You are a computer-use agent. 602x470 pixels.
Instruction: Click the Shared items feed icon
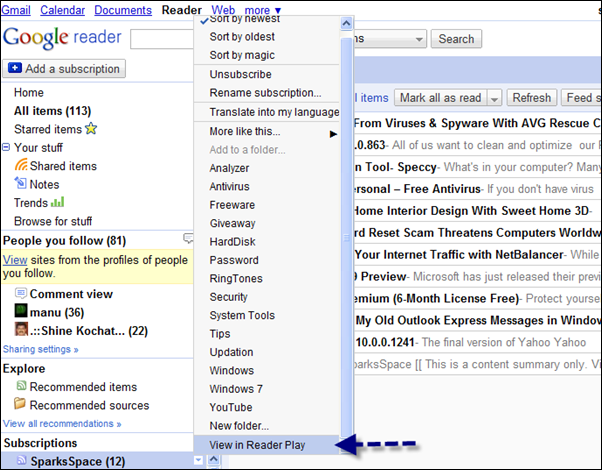pos(21,164)
